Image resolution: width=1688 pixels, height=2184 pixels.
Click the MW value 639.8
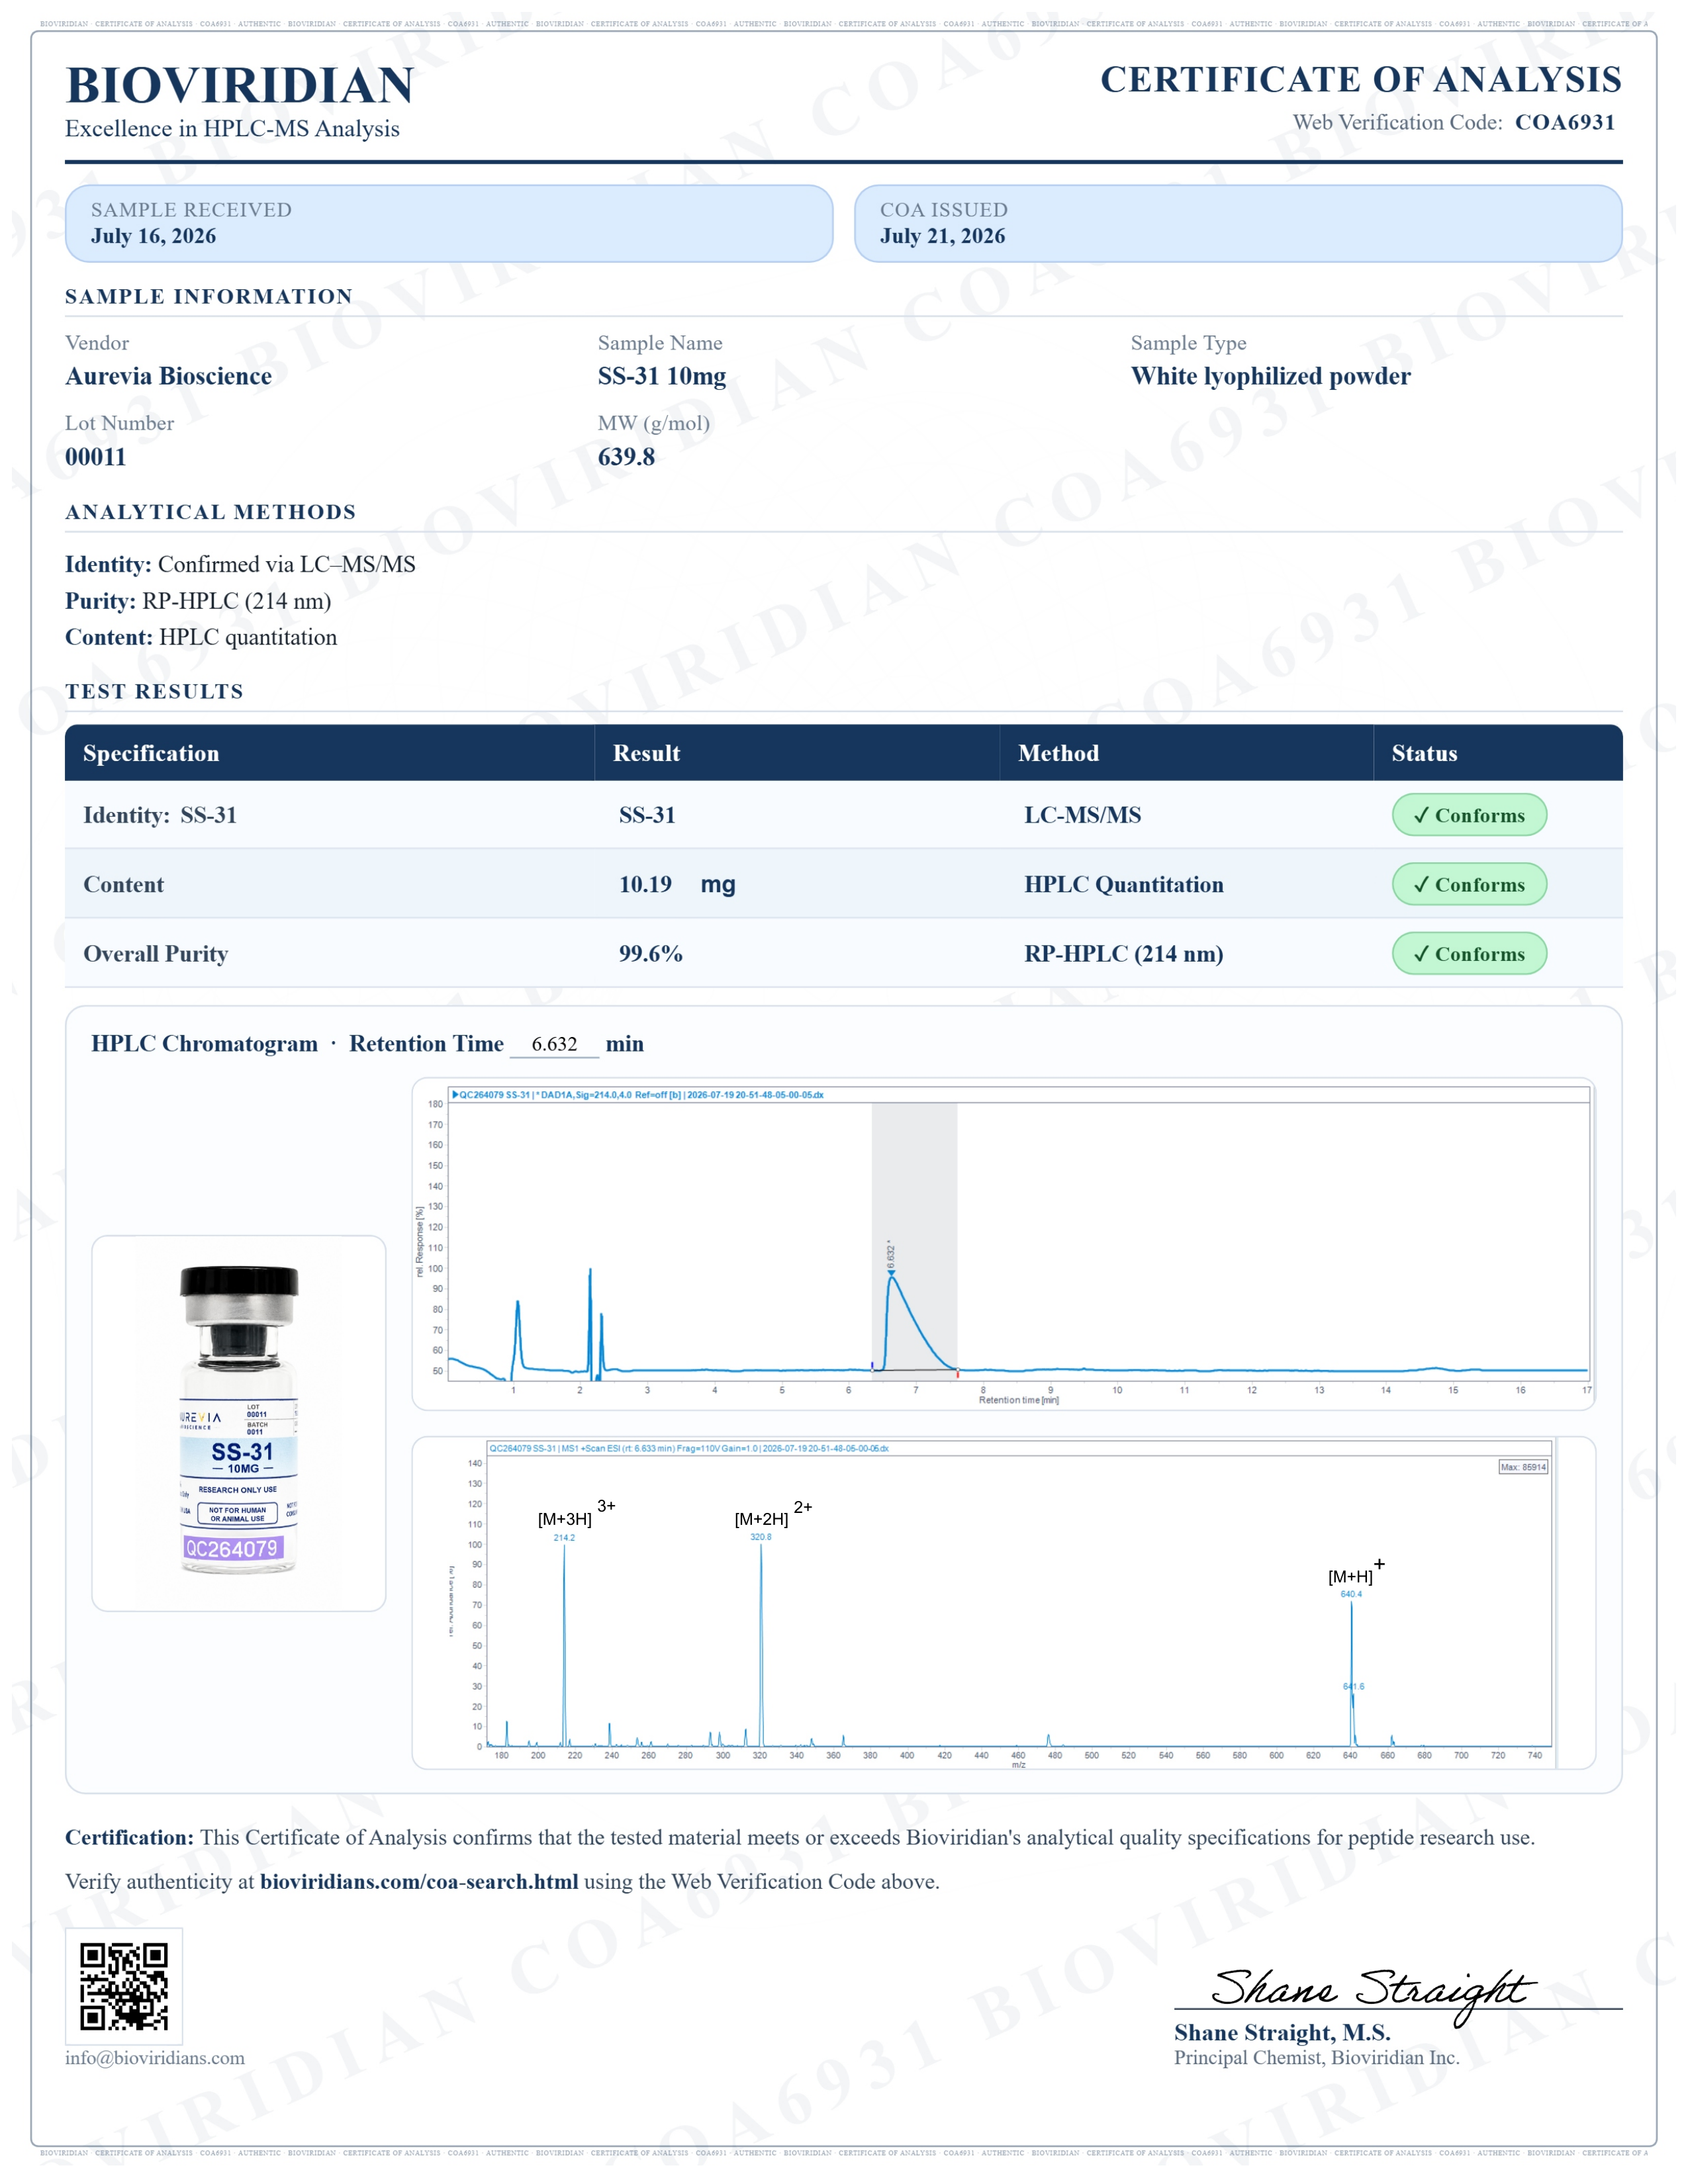click(627, 457)
